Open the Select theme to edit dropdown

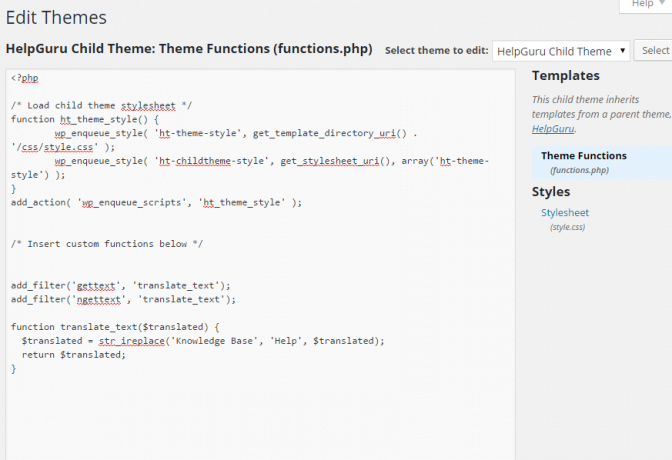[561, 51]
